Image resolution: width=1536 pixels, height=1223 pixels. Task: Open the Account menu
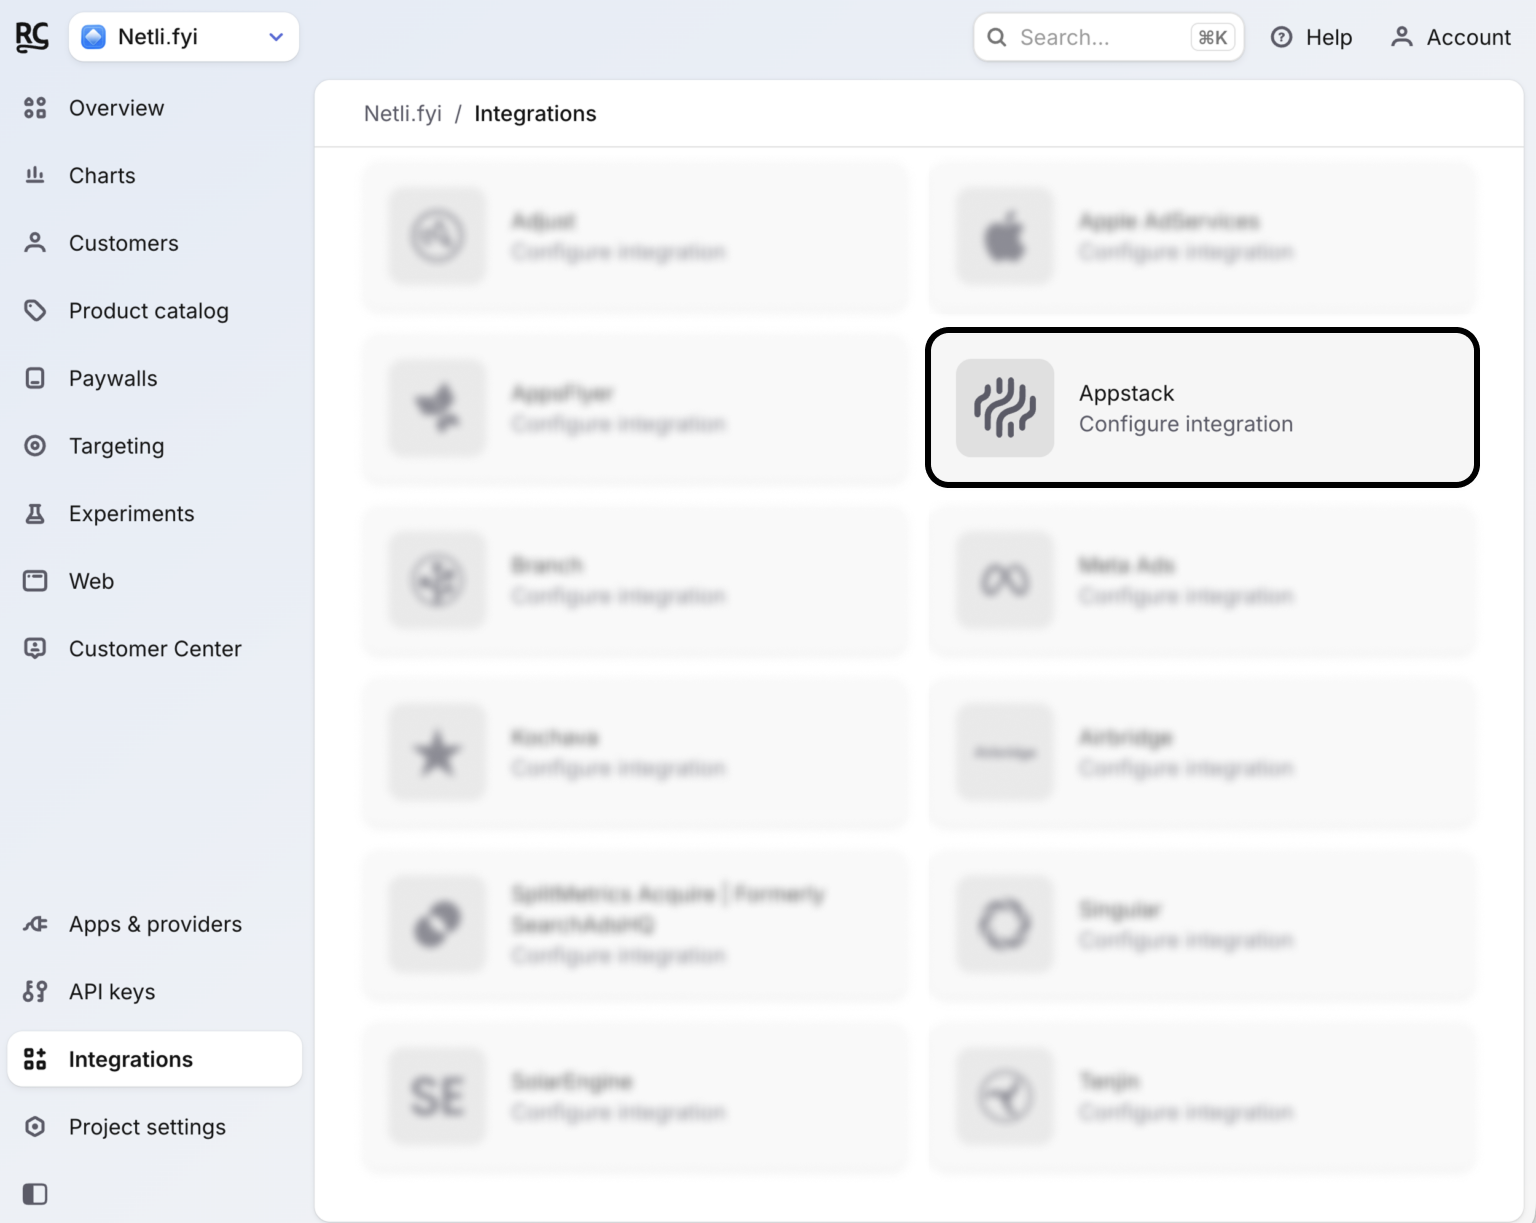coord(1451,37)
